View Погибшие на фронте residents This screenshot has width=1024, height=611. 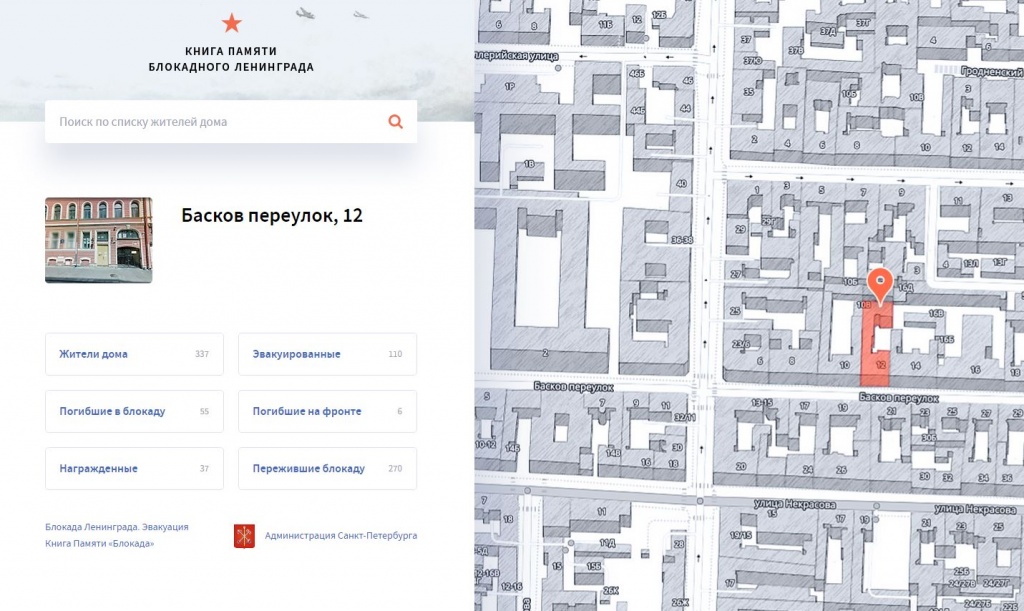[x=327, y=411]
